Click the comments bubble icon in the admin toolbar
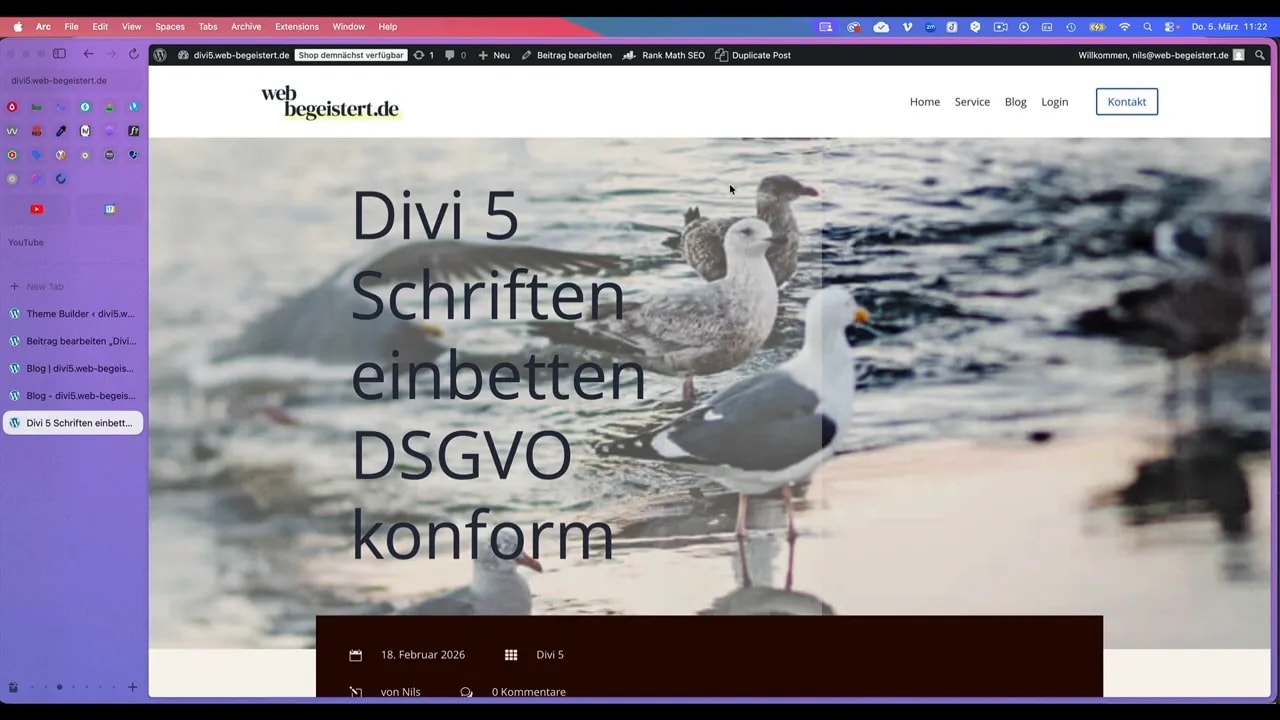1280x720 pixels. click(x=449, y=55)
